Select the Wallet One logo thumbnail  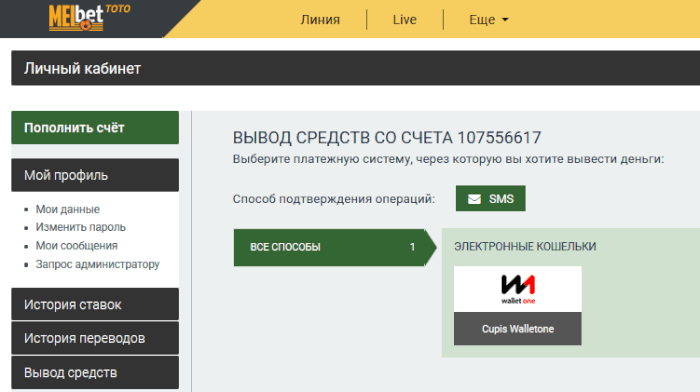pyautogui.click(x=517, y=289)
